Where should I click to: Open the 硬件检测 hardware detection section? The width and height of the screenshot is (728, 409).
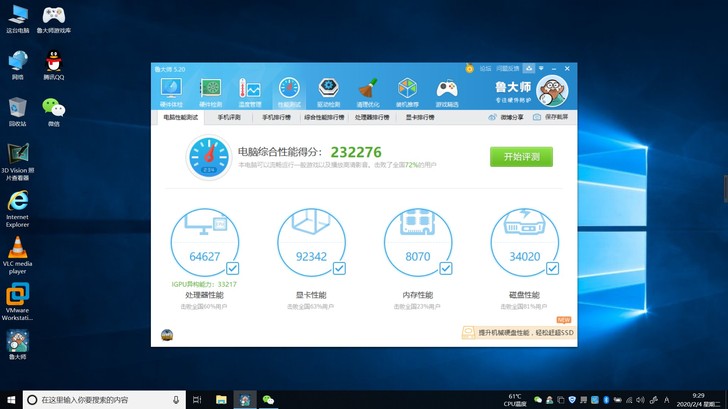(210, 92)
